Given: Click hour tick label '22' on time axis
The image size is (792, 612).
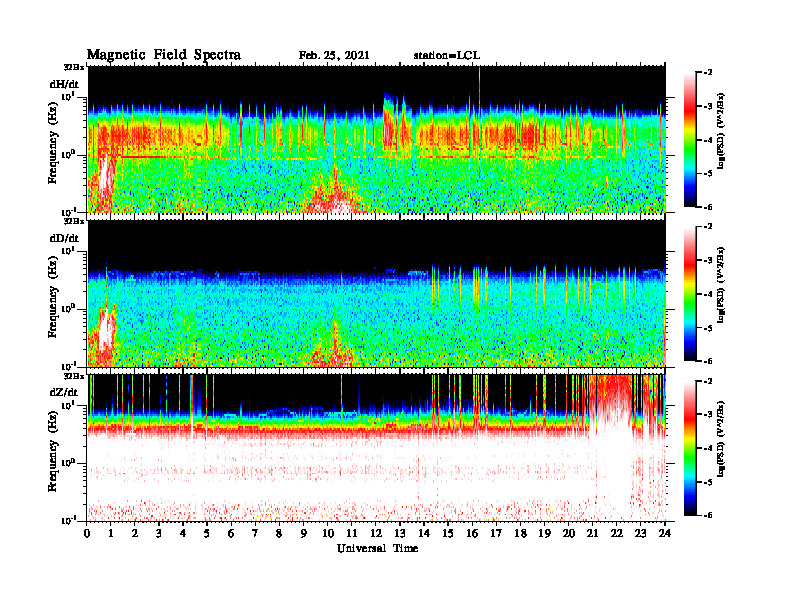Looking at the screenshot, I should [x=617, y=533].
